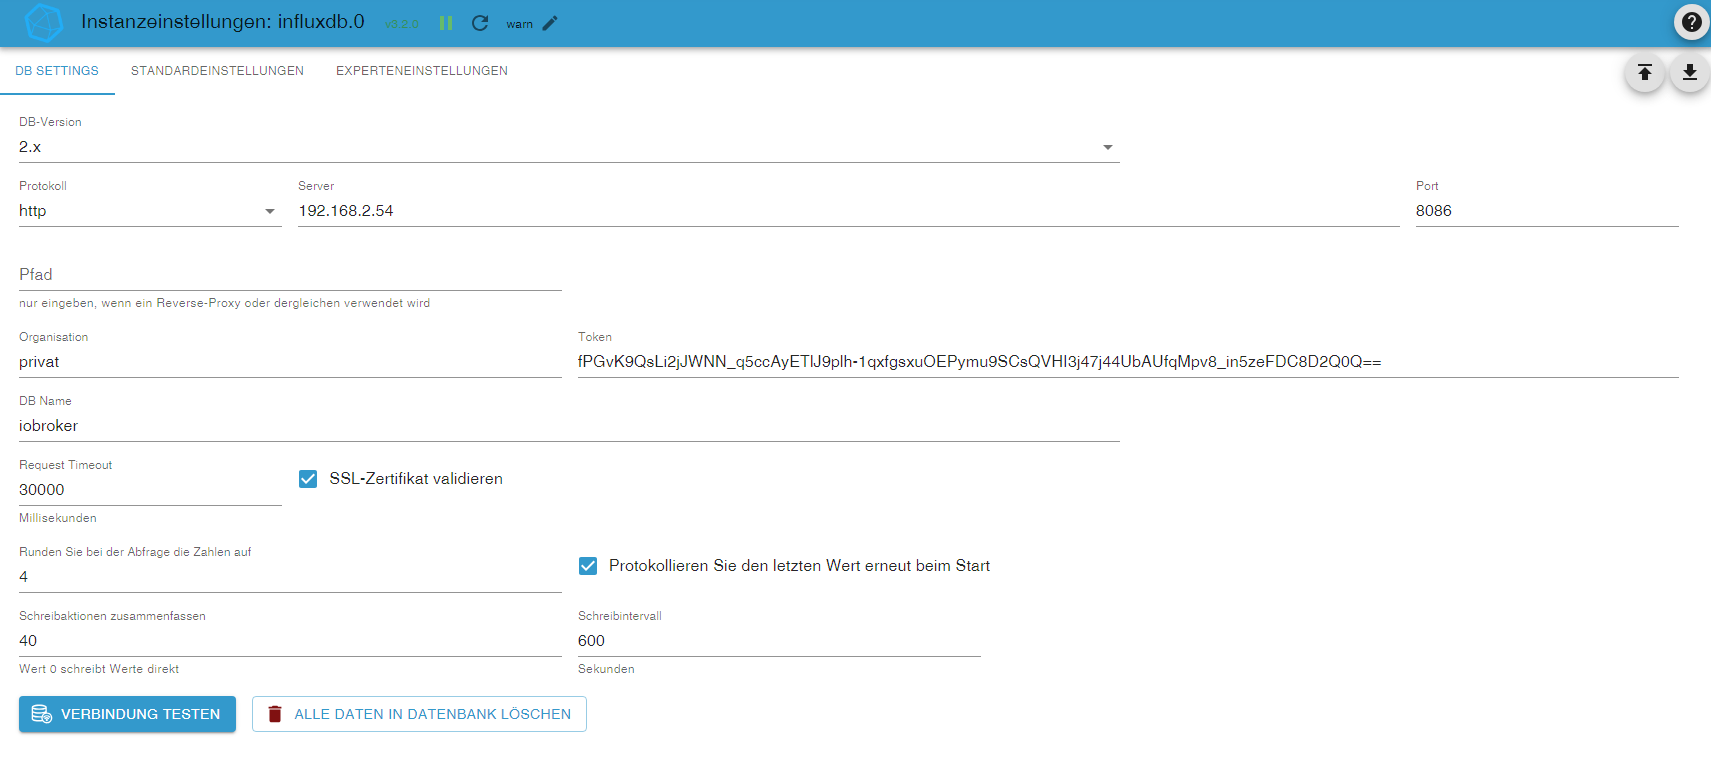Click the Organisation field containing privat
The height and width of the screenshot is (780, 1711).
click(x=290, y=362)
